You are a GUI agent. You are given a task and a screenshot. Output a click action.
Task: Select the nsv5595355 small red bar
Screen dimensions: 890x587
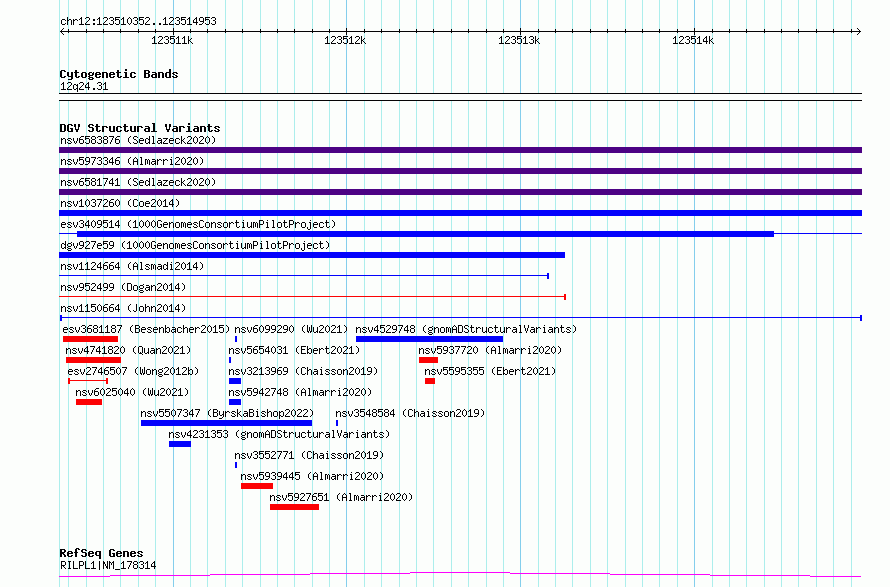[430, 381]
